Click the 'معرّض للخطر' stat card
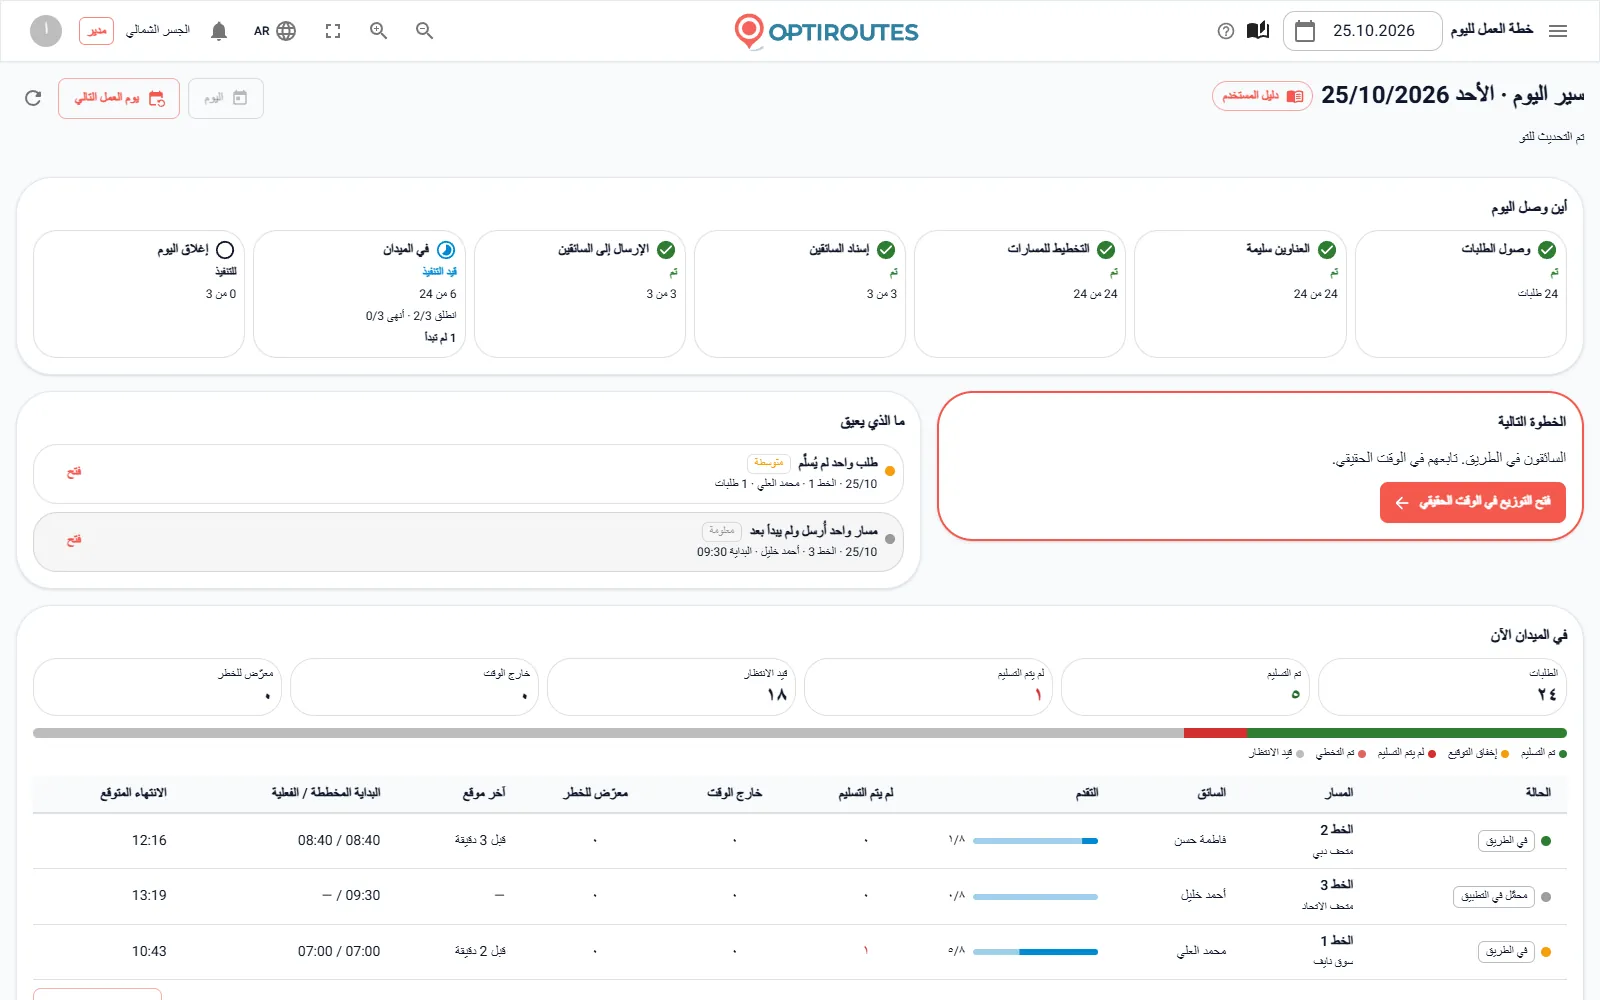This screenshot has height=1000, width=1600. (157, 687)
